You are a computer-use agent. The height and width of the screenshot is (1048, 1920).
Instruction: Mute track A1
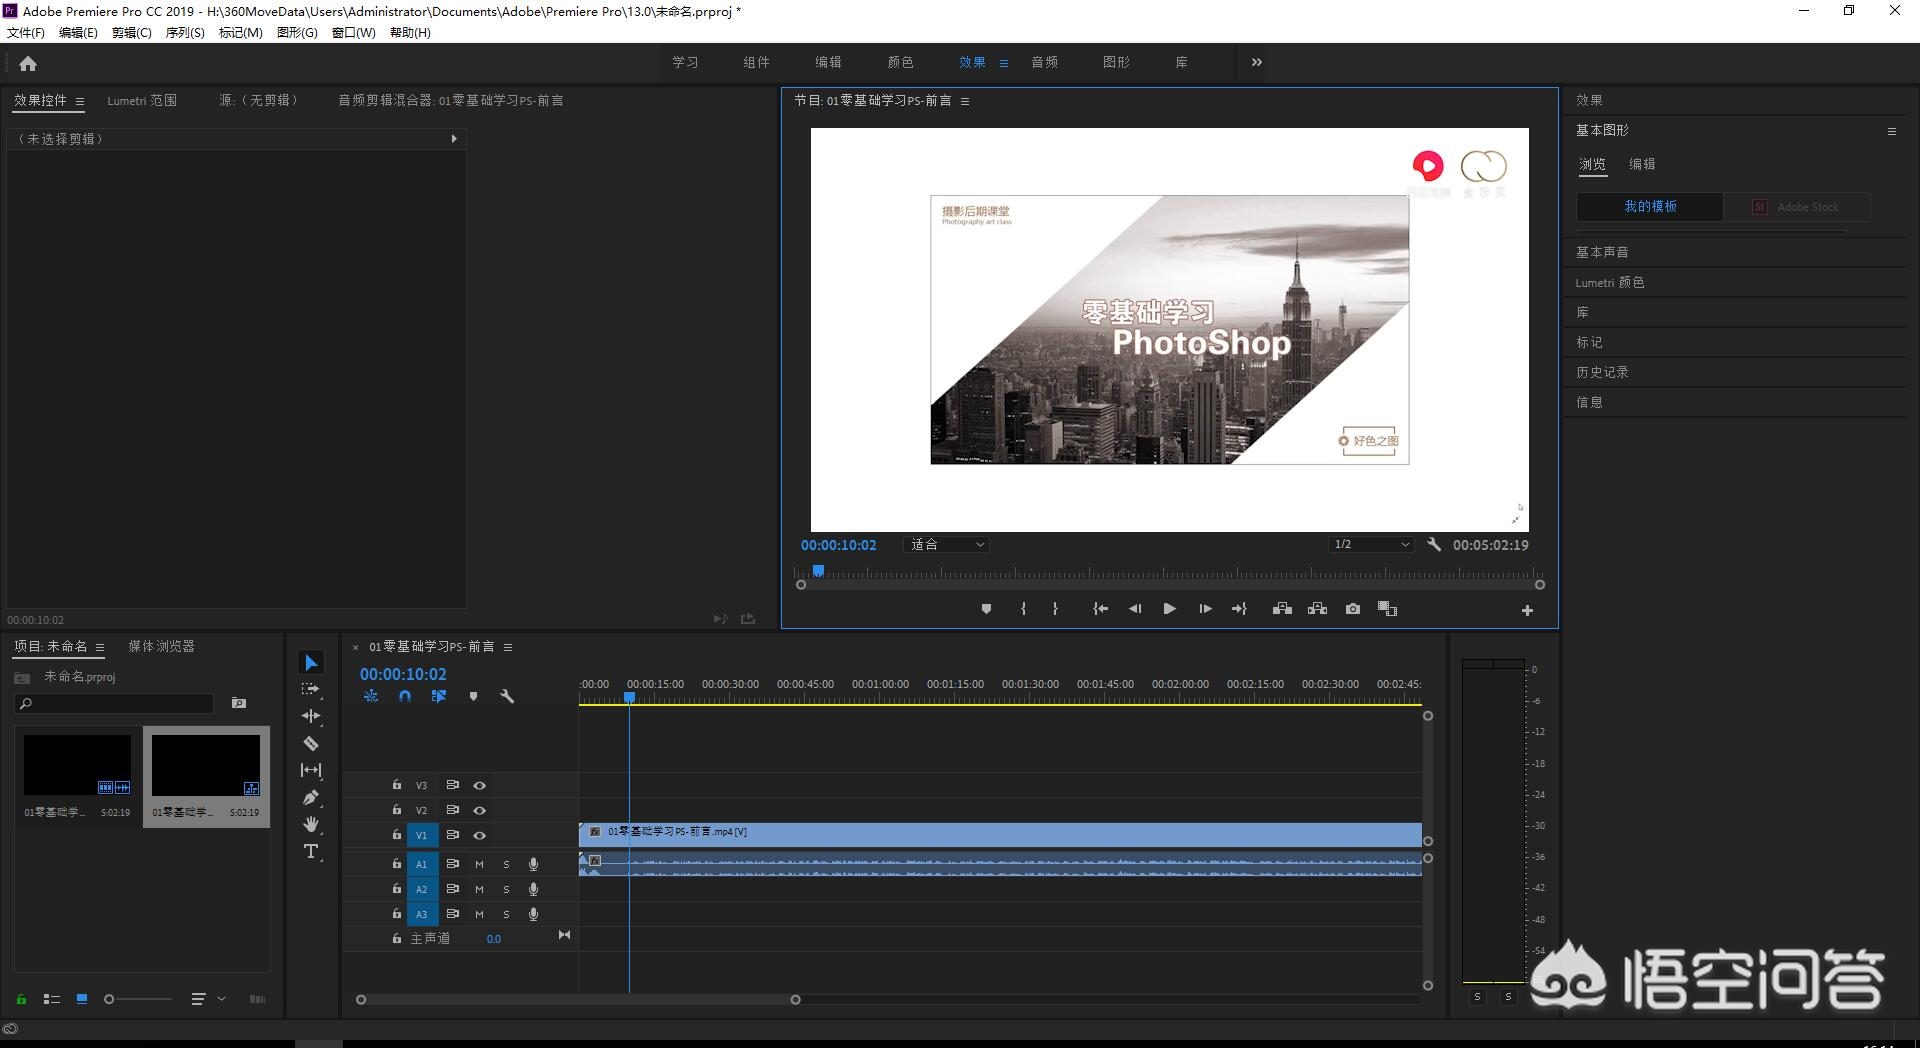479,864
